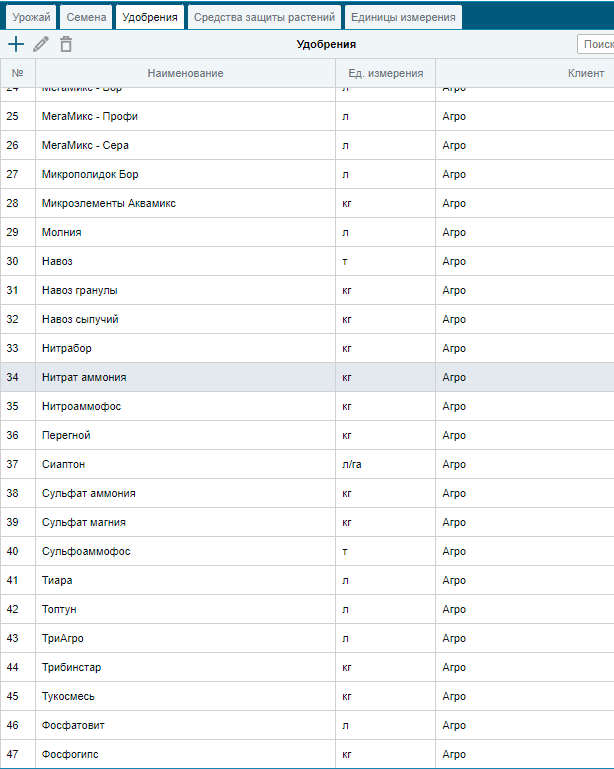Go to Единицы измерения tab

[403, 17]
